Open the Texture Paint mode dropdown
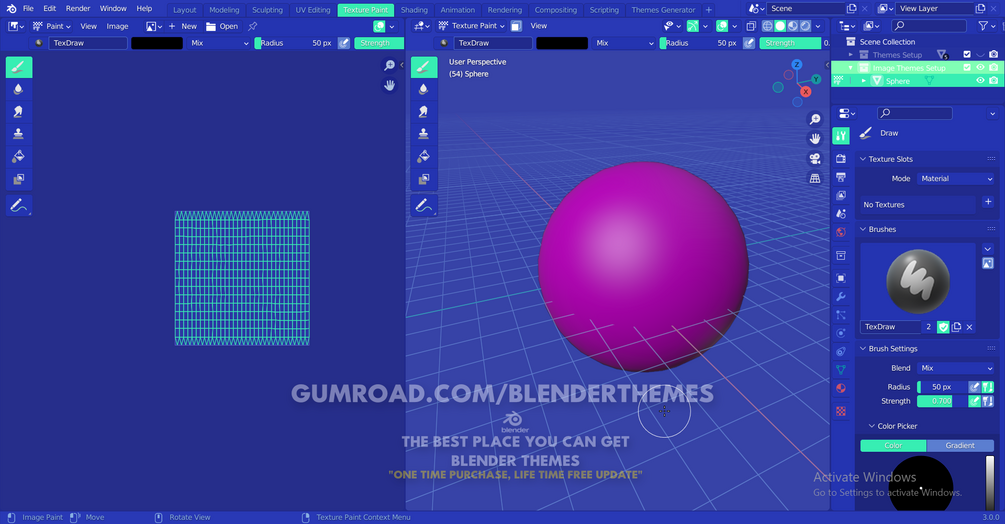 click(472, 26)
